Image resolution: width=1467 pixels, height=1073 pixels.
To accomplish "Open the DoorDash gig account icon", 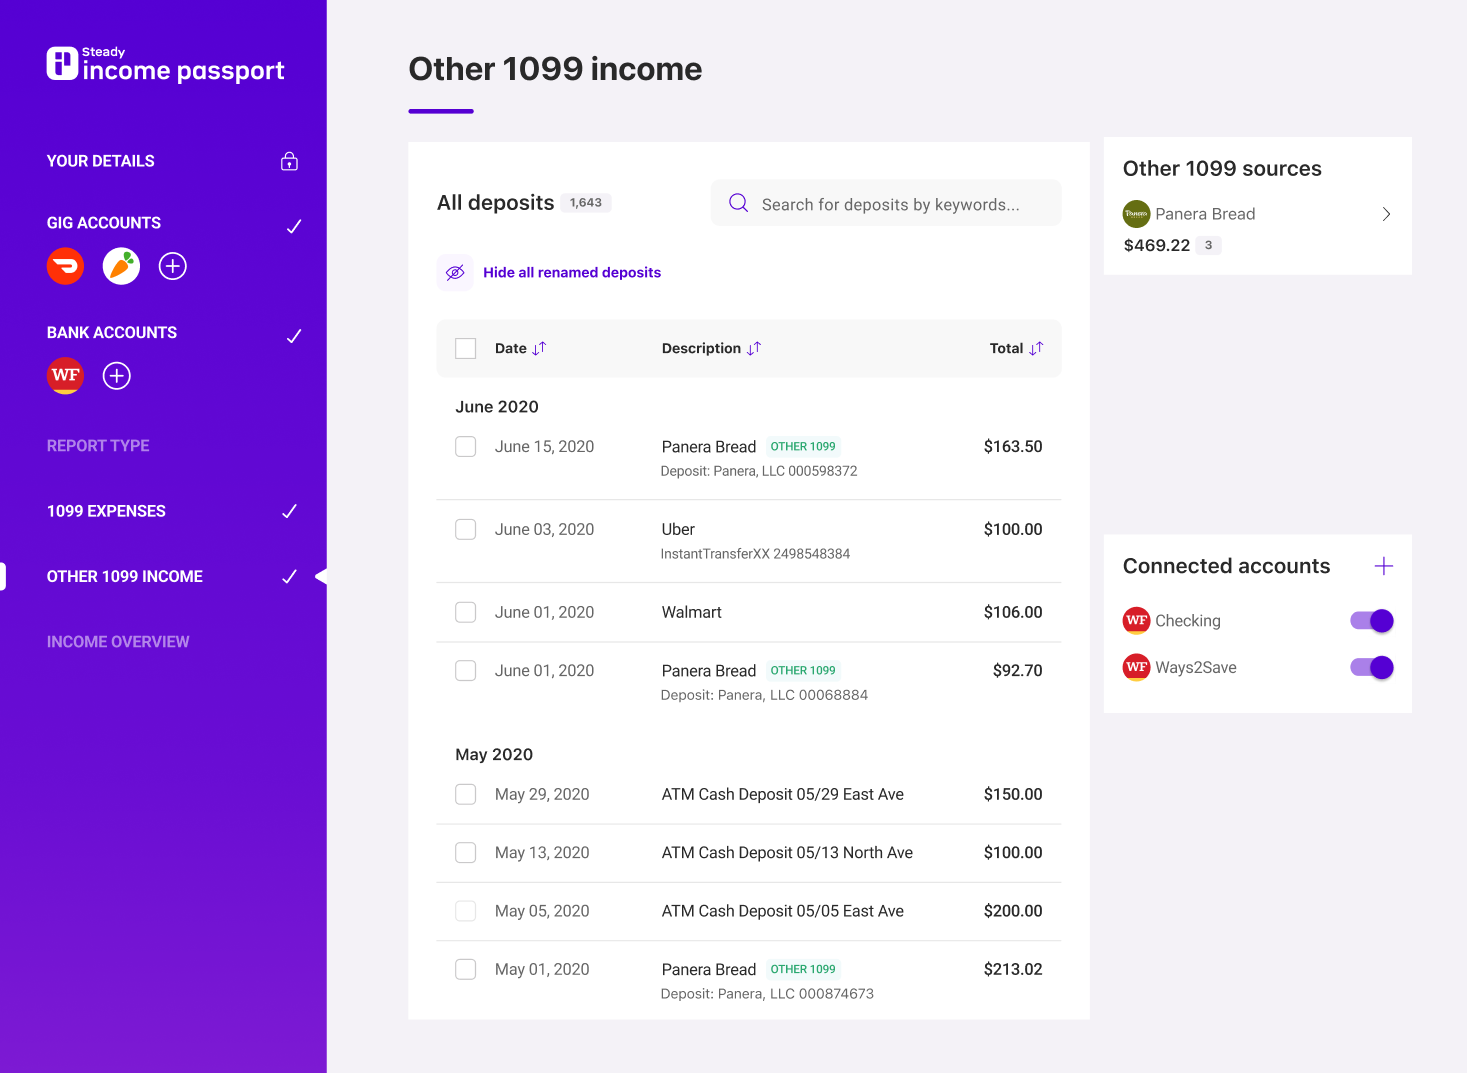I will [66, 266].
